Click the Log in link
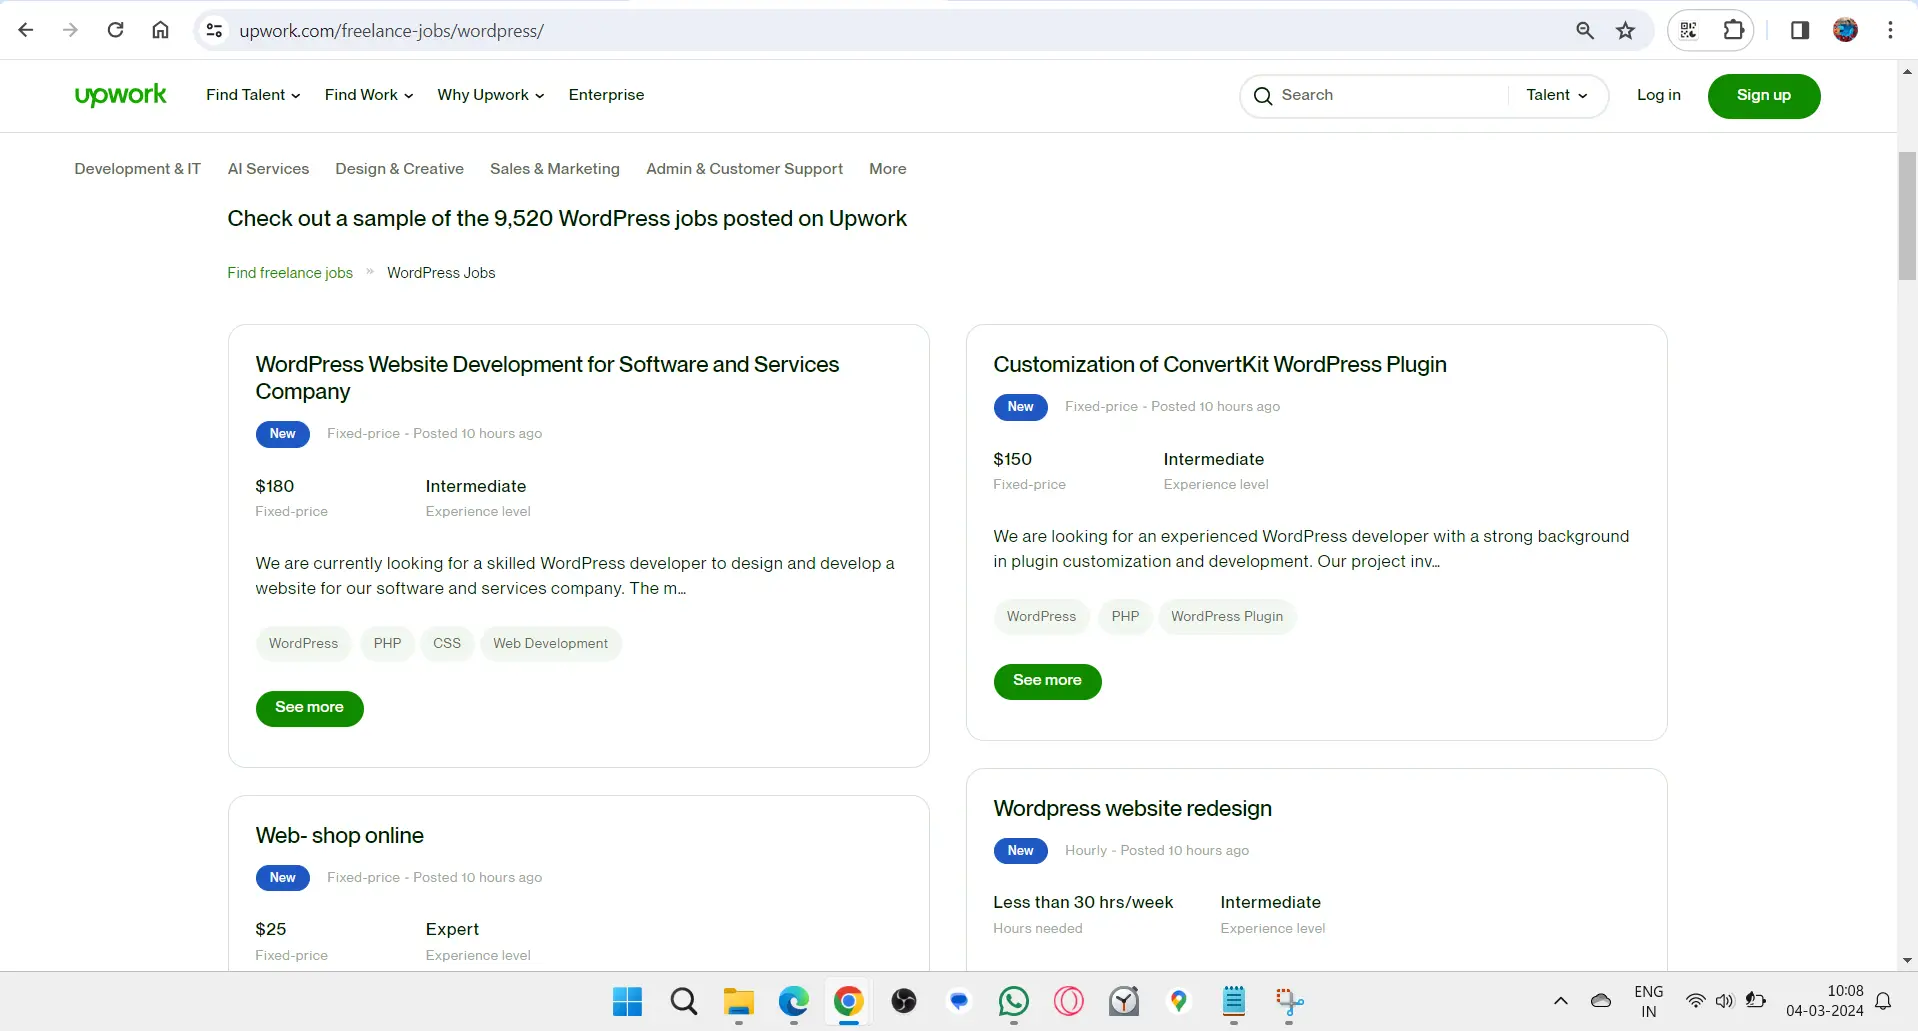The width and height of the screenshot is (1918, 1031). [x=1658, y=95]
